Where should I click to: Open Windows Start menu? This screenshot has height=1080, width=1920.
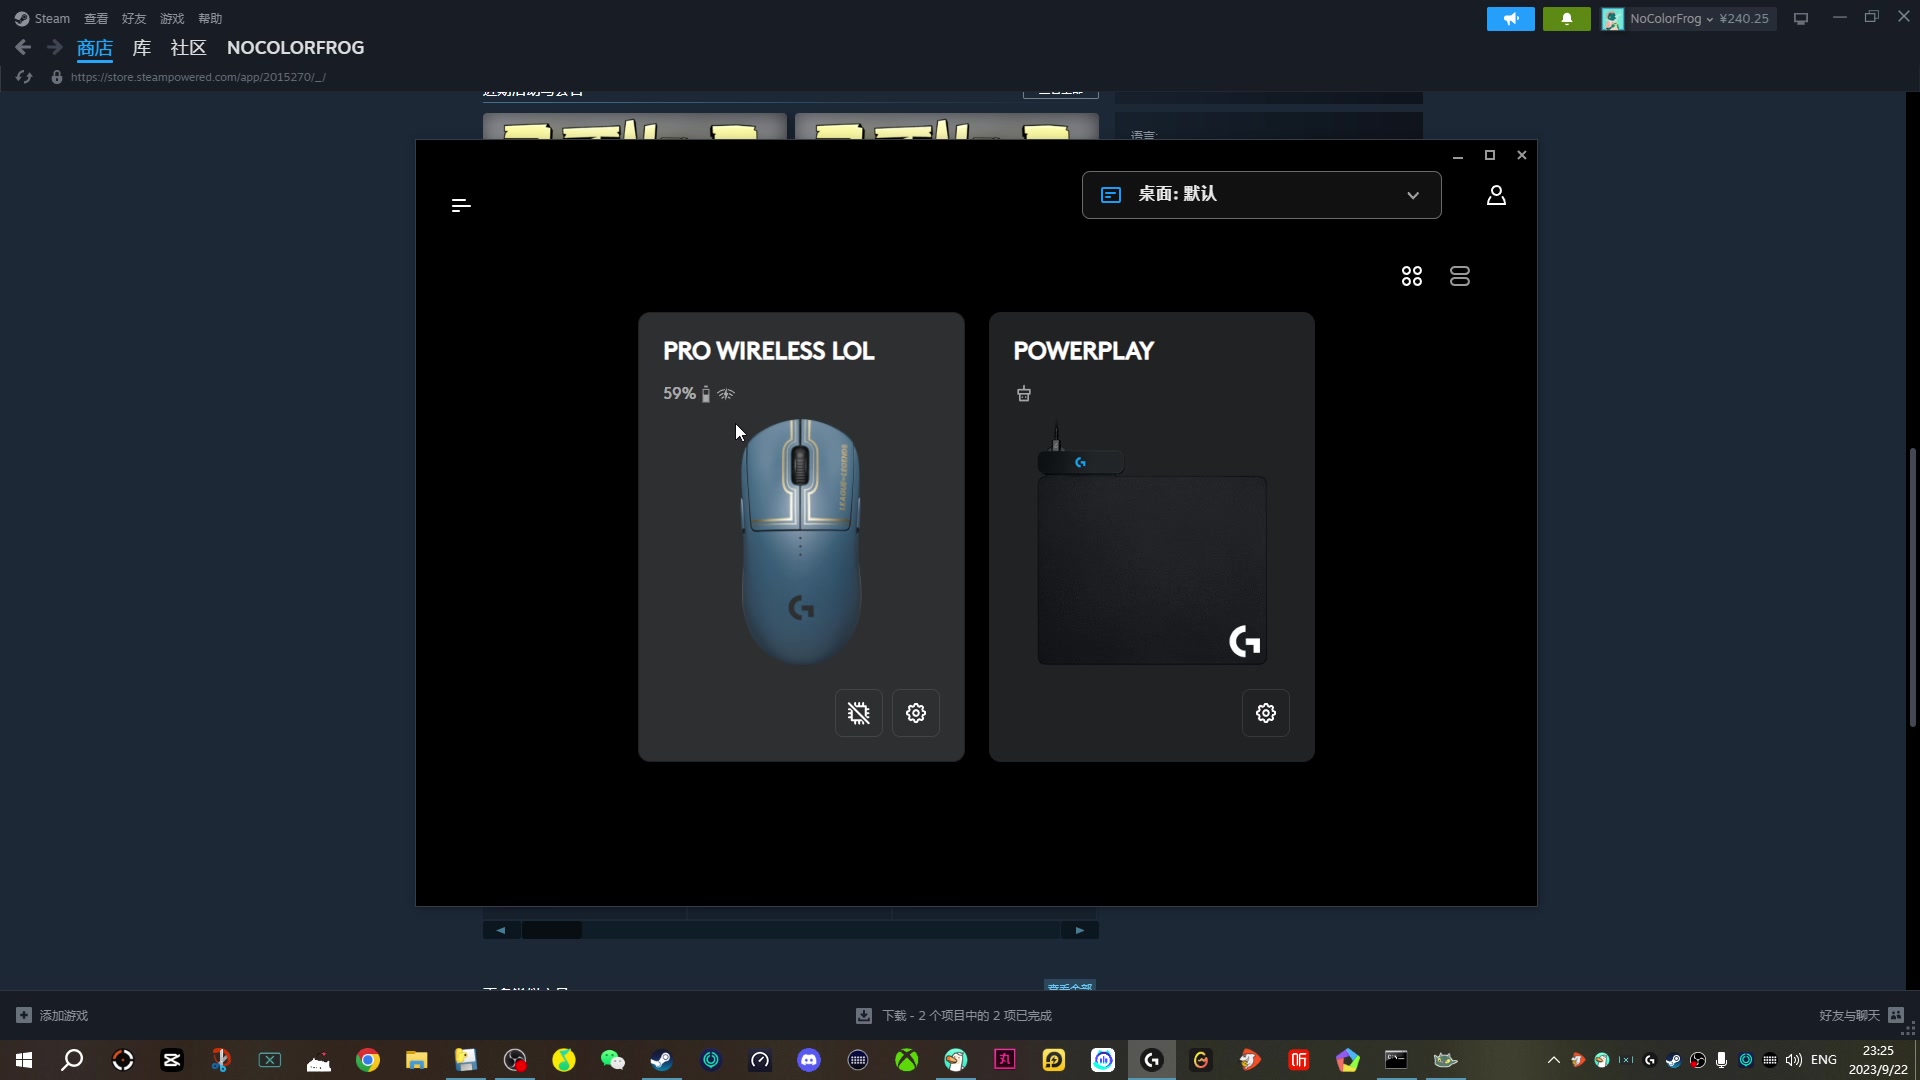(x=24, y=1060)
